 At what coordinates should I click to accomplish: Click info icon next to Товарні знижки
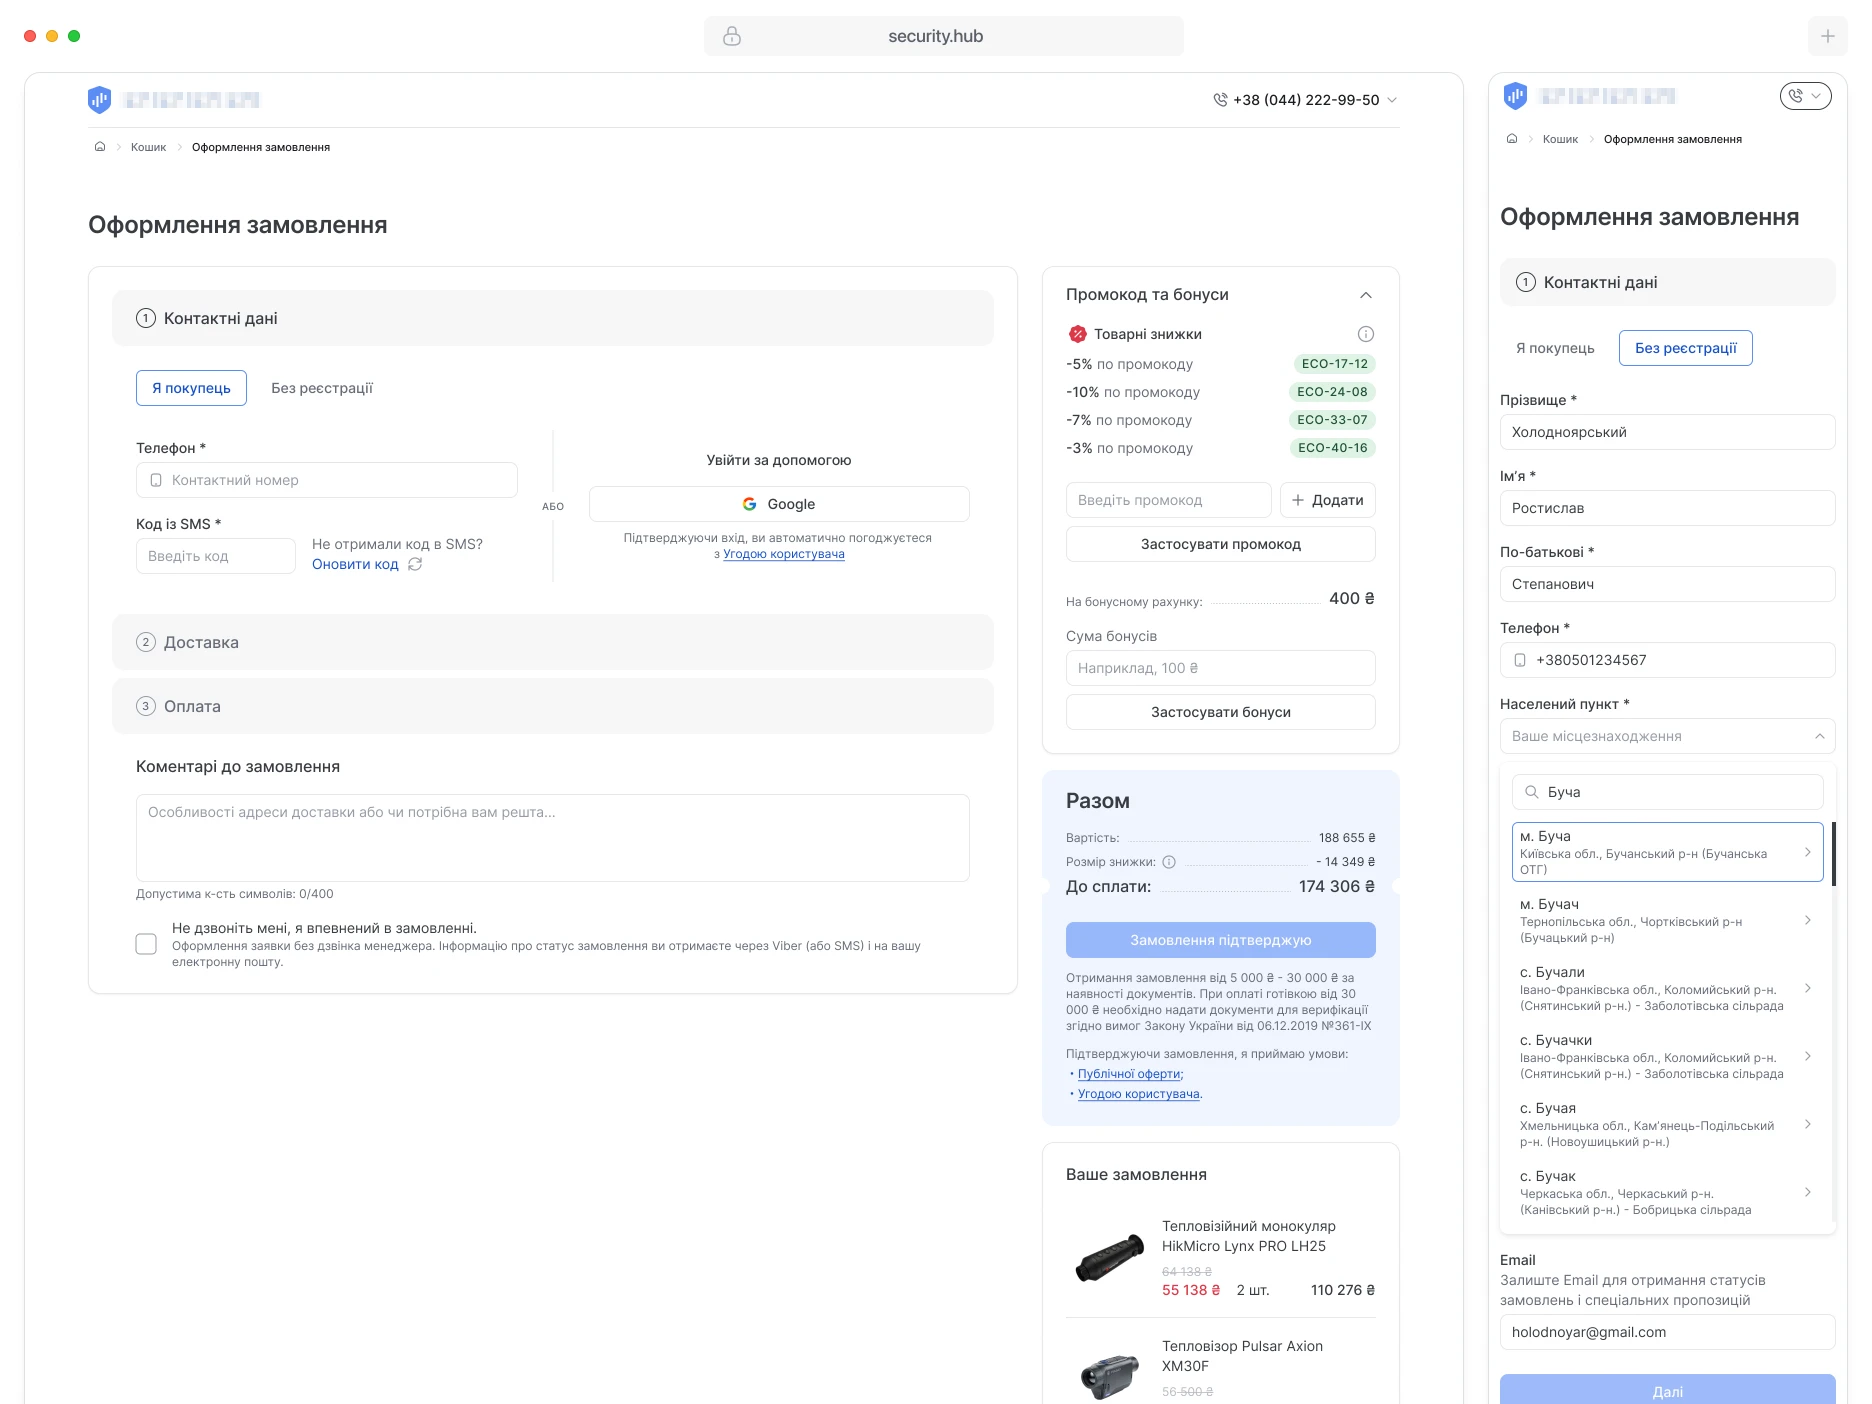(1366, 334)
